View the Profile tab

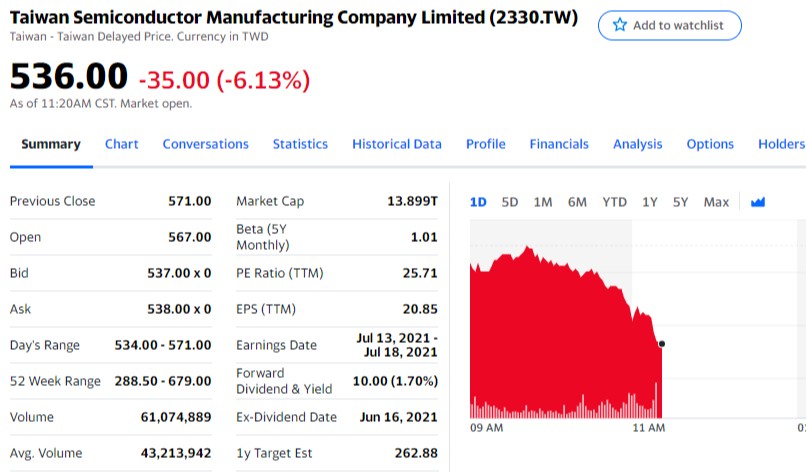coord(485,144)
